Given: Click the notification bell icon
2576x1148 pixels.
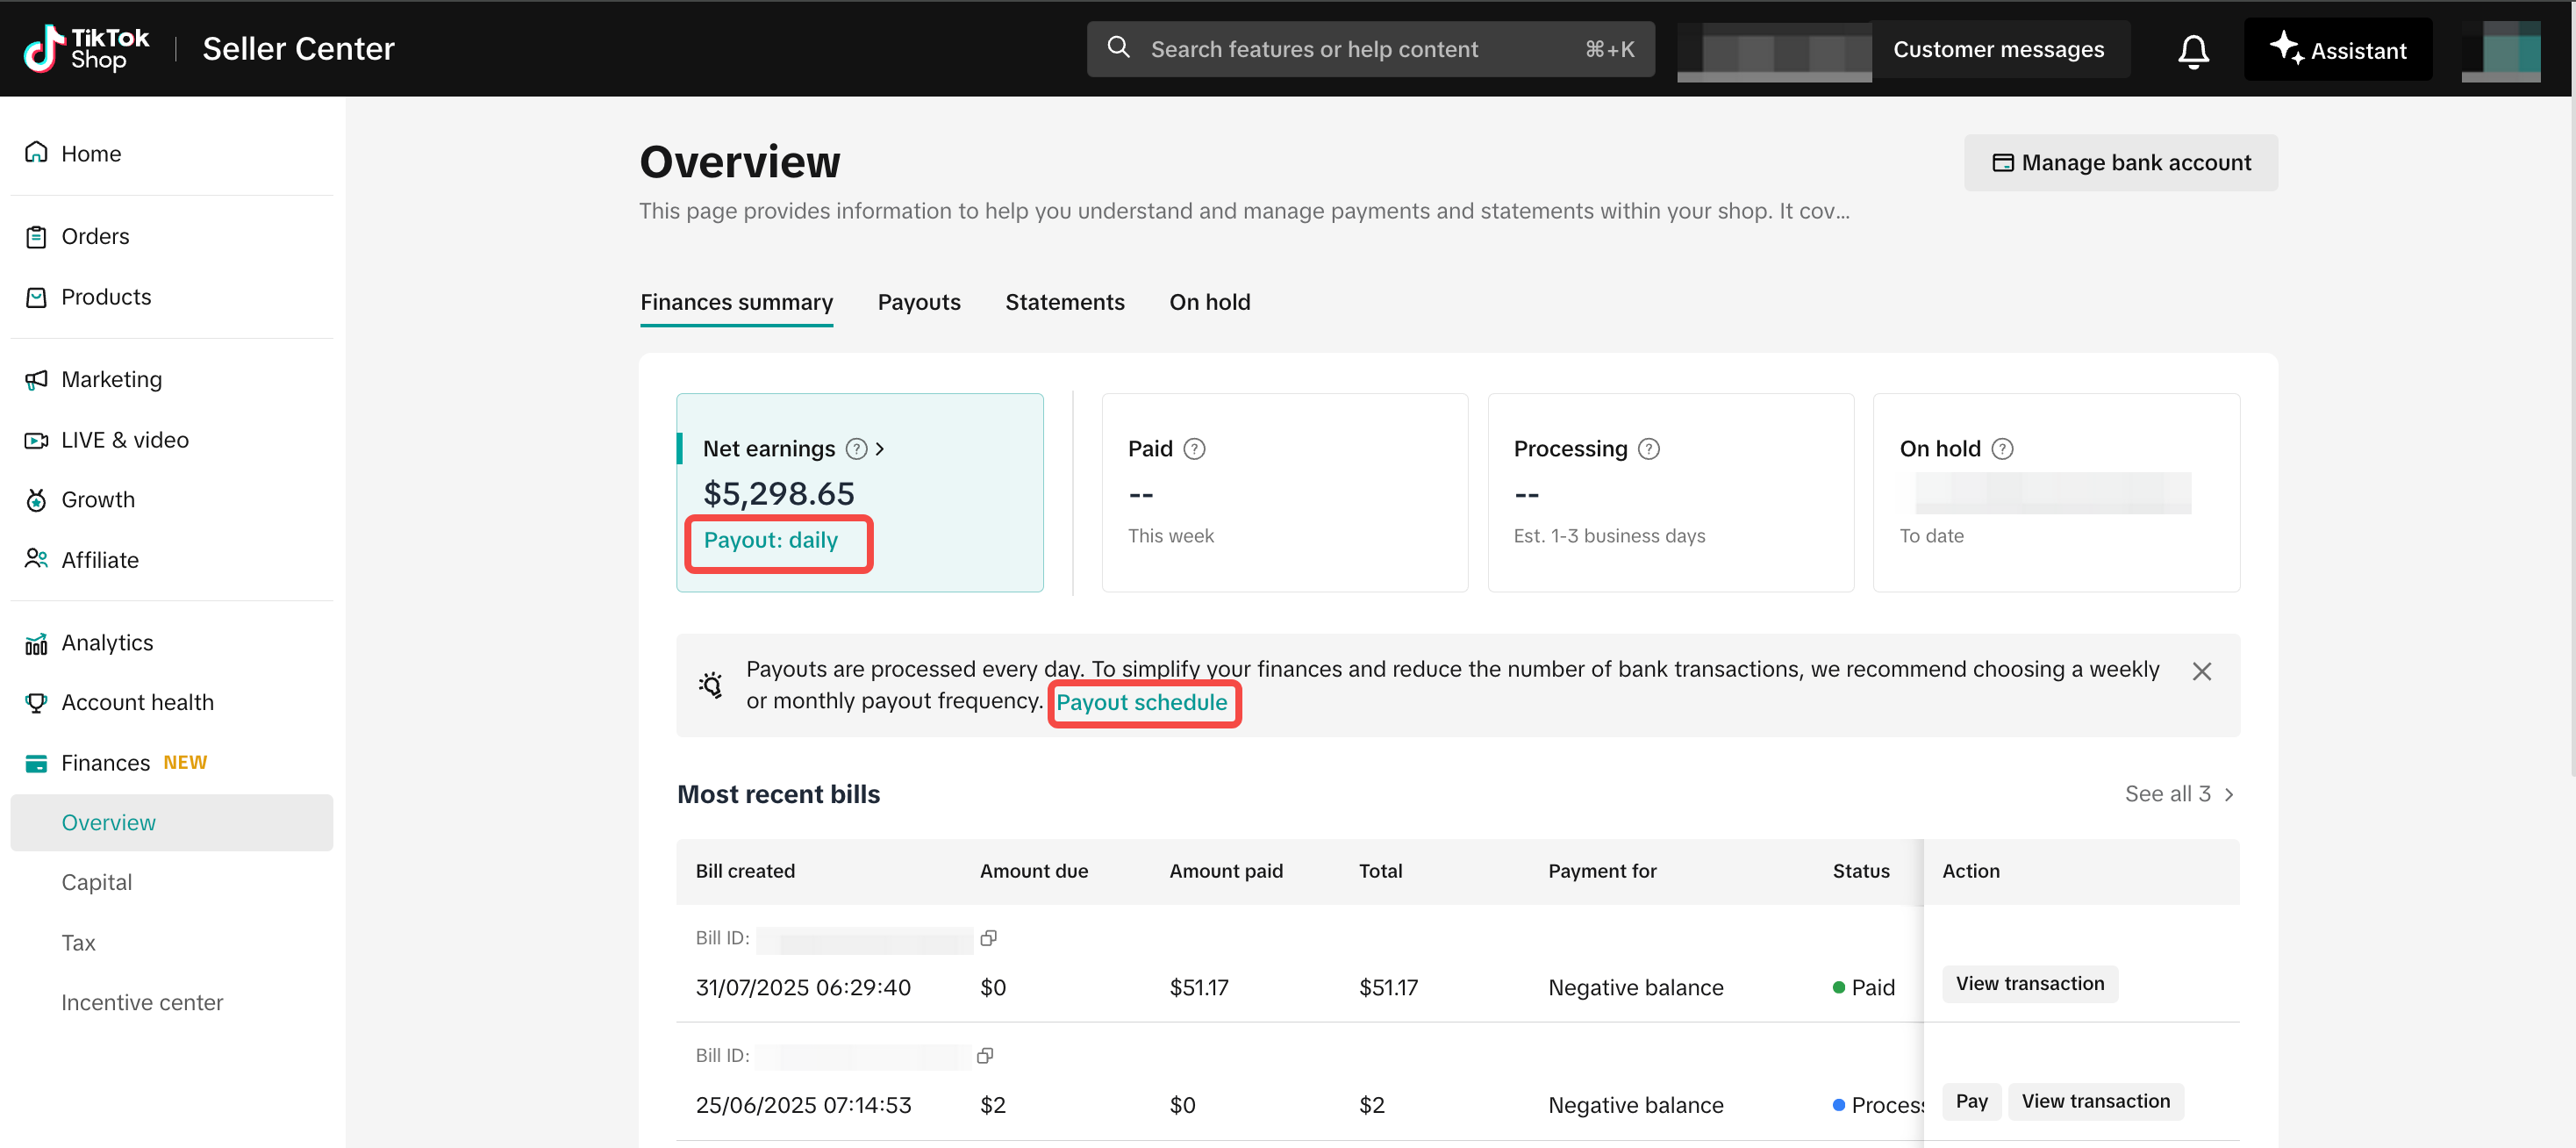Looking at the screenshot, I should click(2192, 50).
